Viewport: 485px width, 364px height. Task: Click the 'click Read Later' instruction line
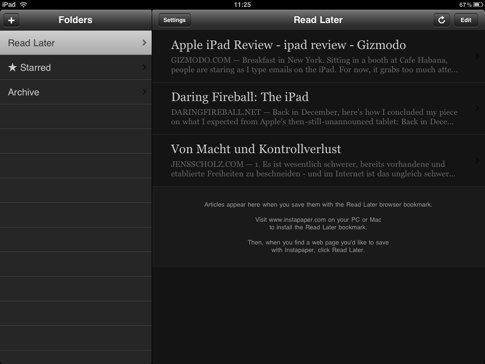[x=318, y=250]
